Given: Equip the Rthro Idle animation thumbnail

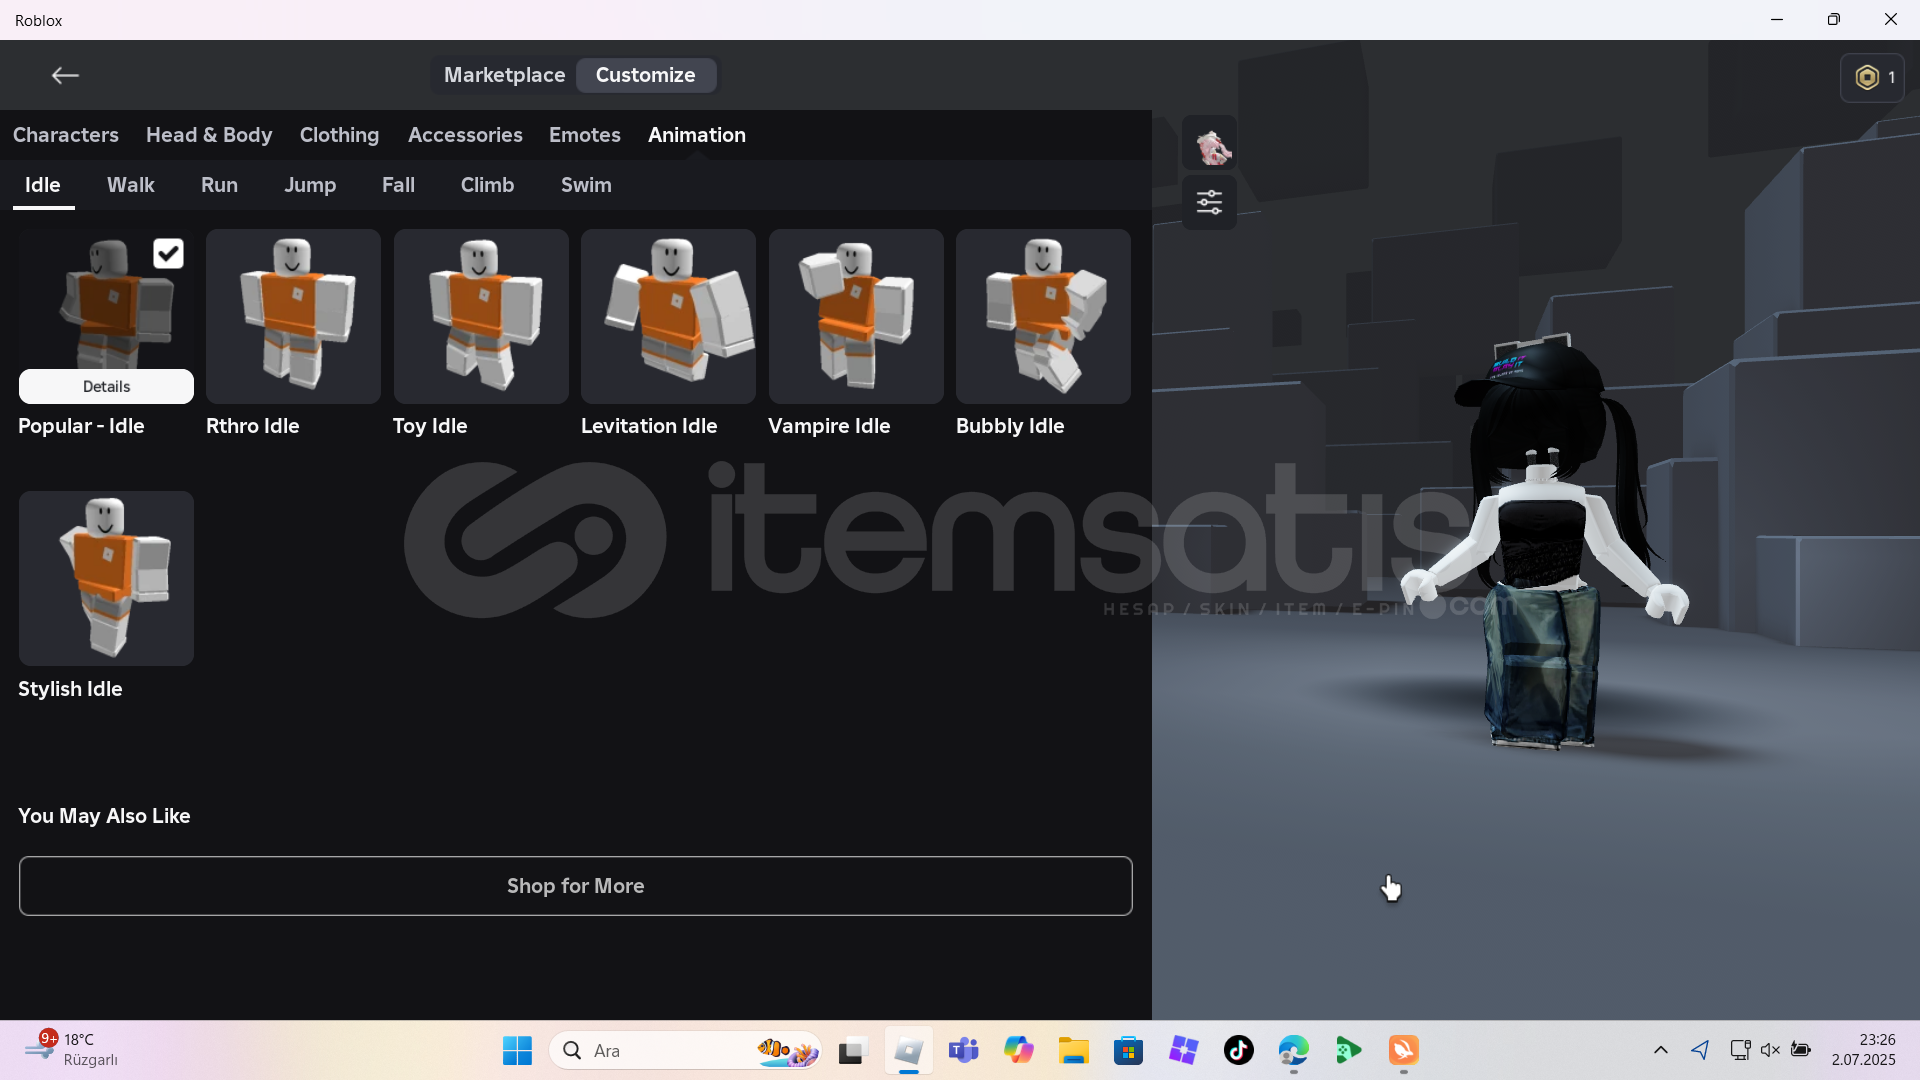Looking at the screenshot, I should point(293,316).
